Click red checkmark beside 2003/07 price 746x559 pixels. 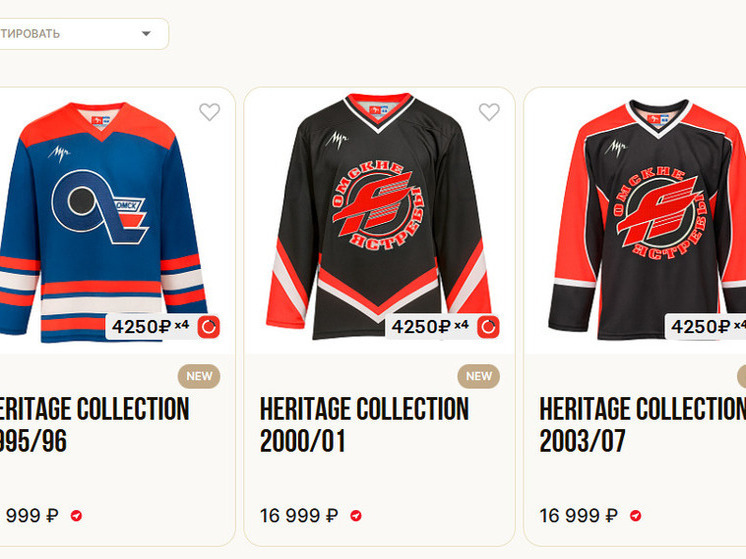tap(635, 516)
